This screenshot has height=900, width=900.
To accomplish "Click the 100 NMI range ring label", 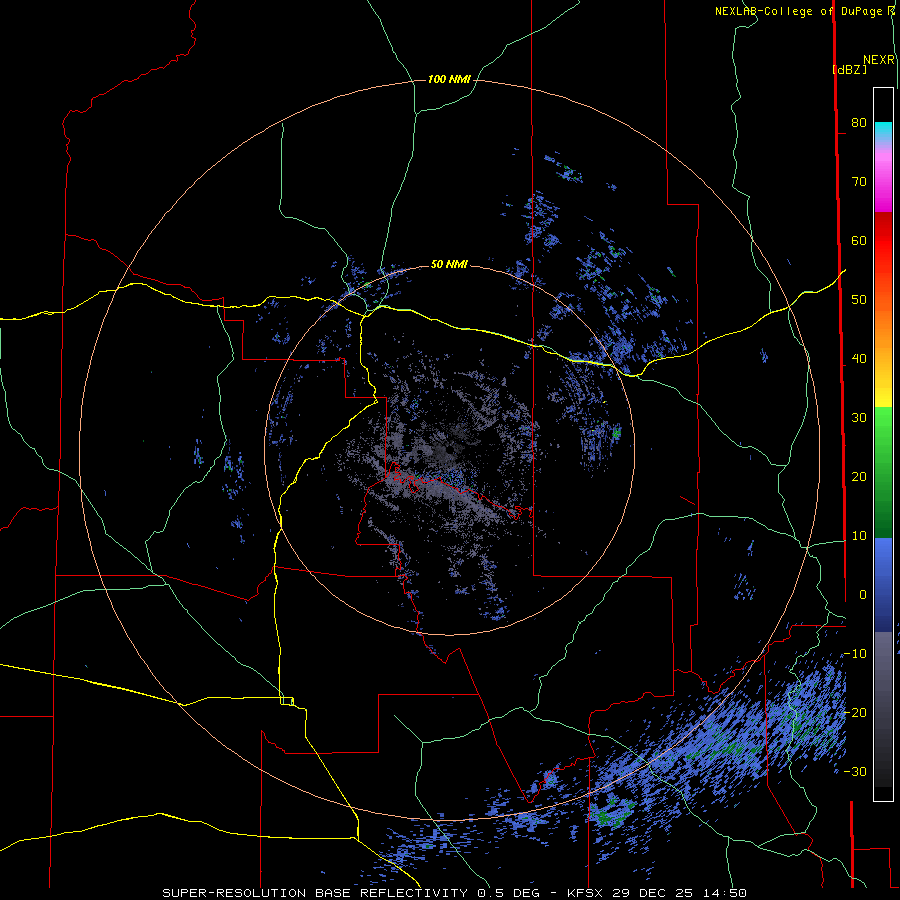I will [x=449, y=79].
